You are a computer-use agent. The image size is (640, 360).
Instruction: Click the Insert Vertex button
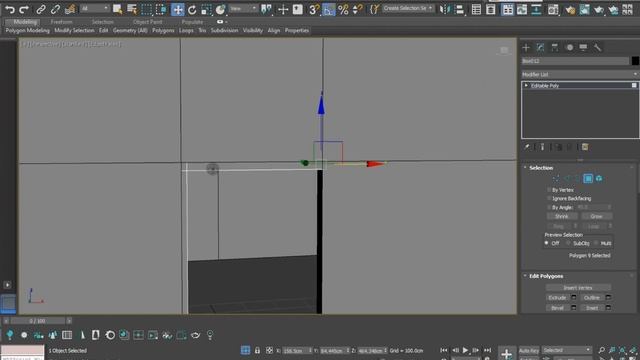pos(578,288)
